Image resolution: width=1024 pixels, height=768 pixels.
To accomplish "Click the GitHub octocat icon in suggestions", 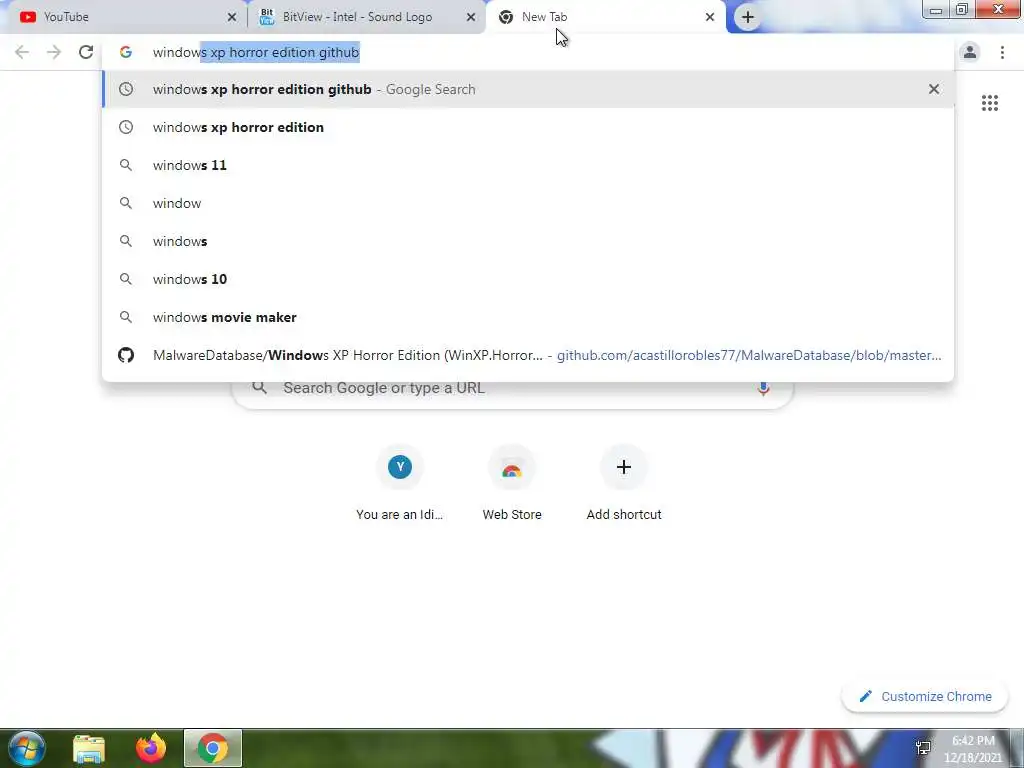I will 125,355.
